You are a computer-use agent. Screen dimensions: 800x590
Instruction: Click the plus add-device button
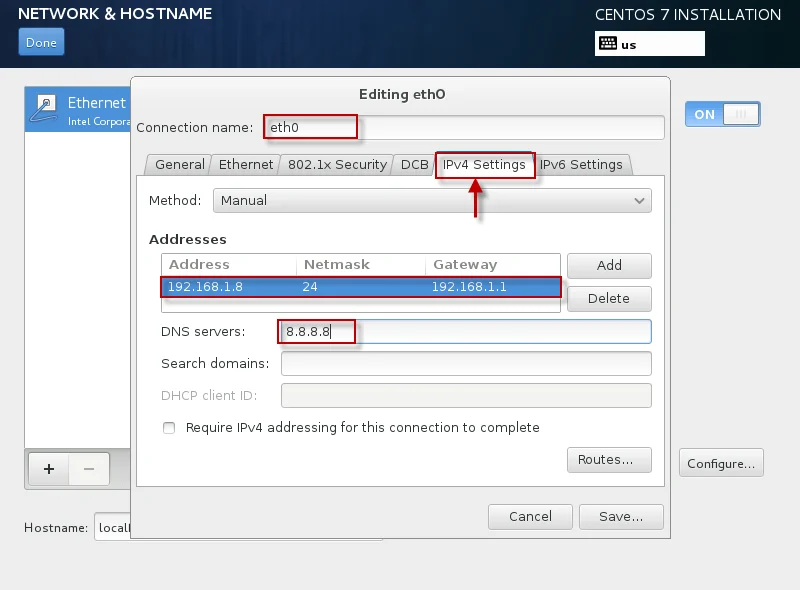coord(48,468)
